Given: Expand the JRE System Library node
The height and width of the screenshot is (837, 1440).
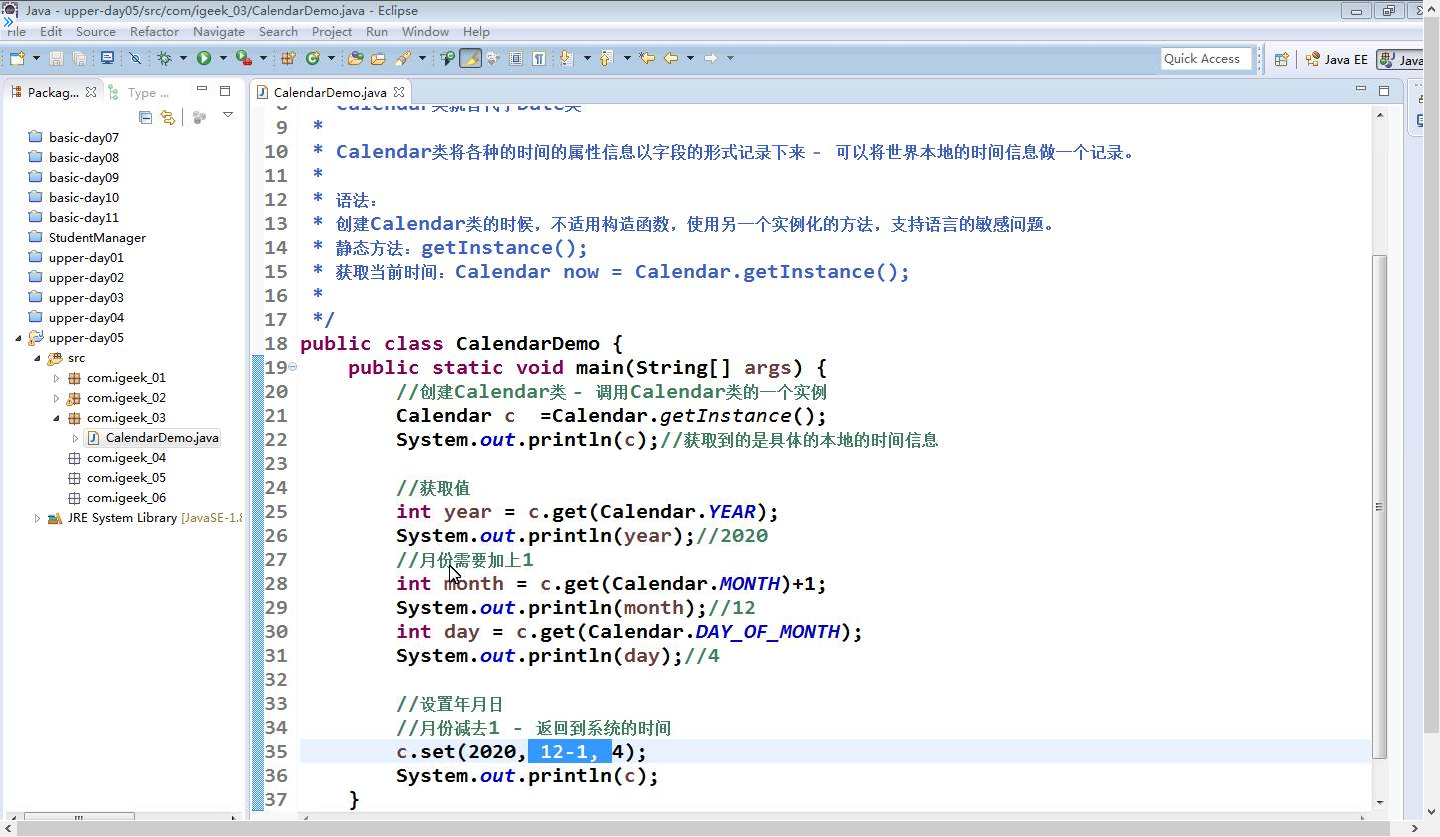Looking at the screenshot, I should tap(37, 518).
